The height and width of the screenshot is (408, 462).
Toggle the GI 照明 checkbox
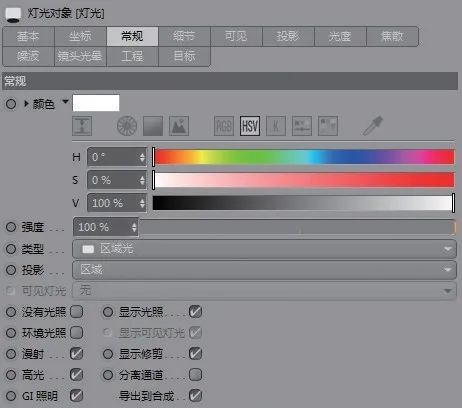point(77,396)
